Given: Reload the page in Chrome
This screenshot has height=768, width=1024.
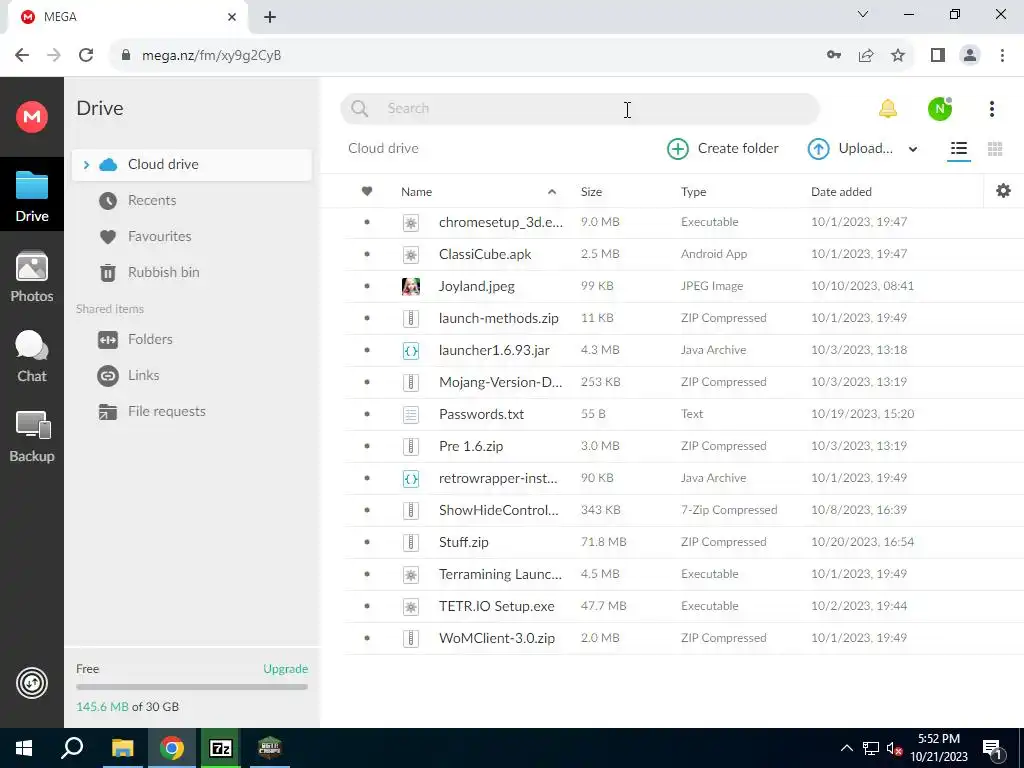Looking at the screenshot, I should click(86, 56).
